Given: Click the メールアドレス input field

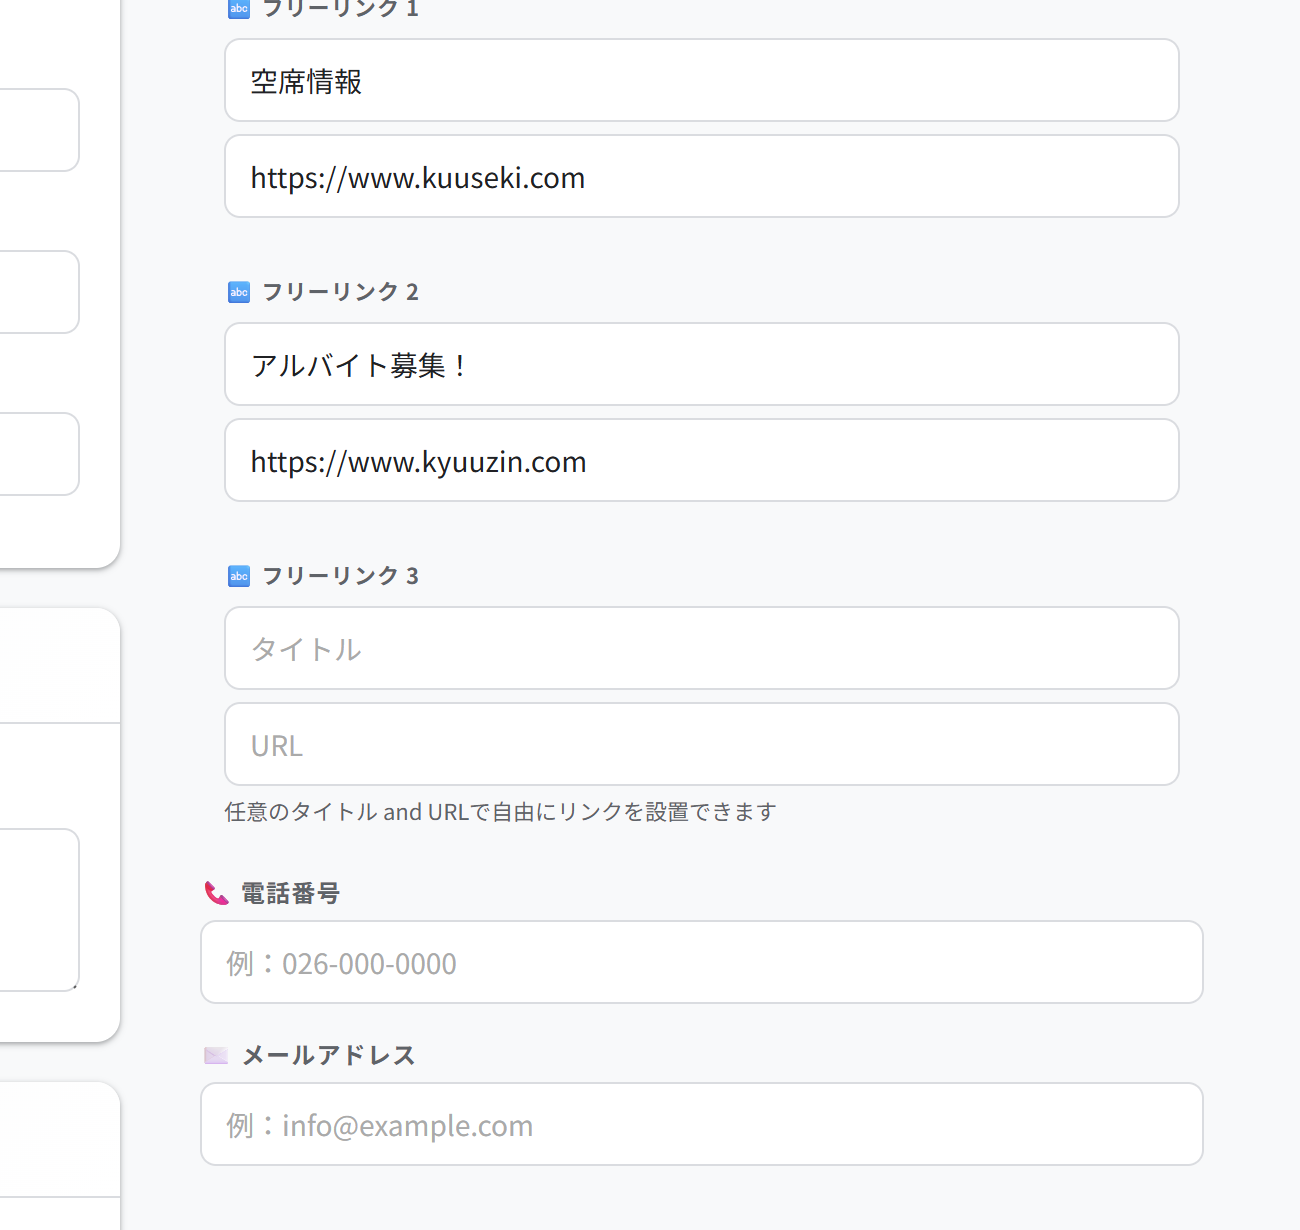Looking at the screenshot, I should coord(702,1124).
